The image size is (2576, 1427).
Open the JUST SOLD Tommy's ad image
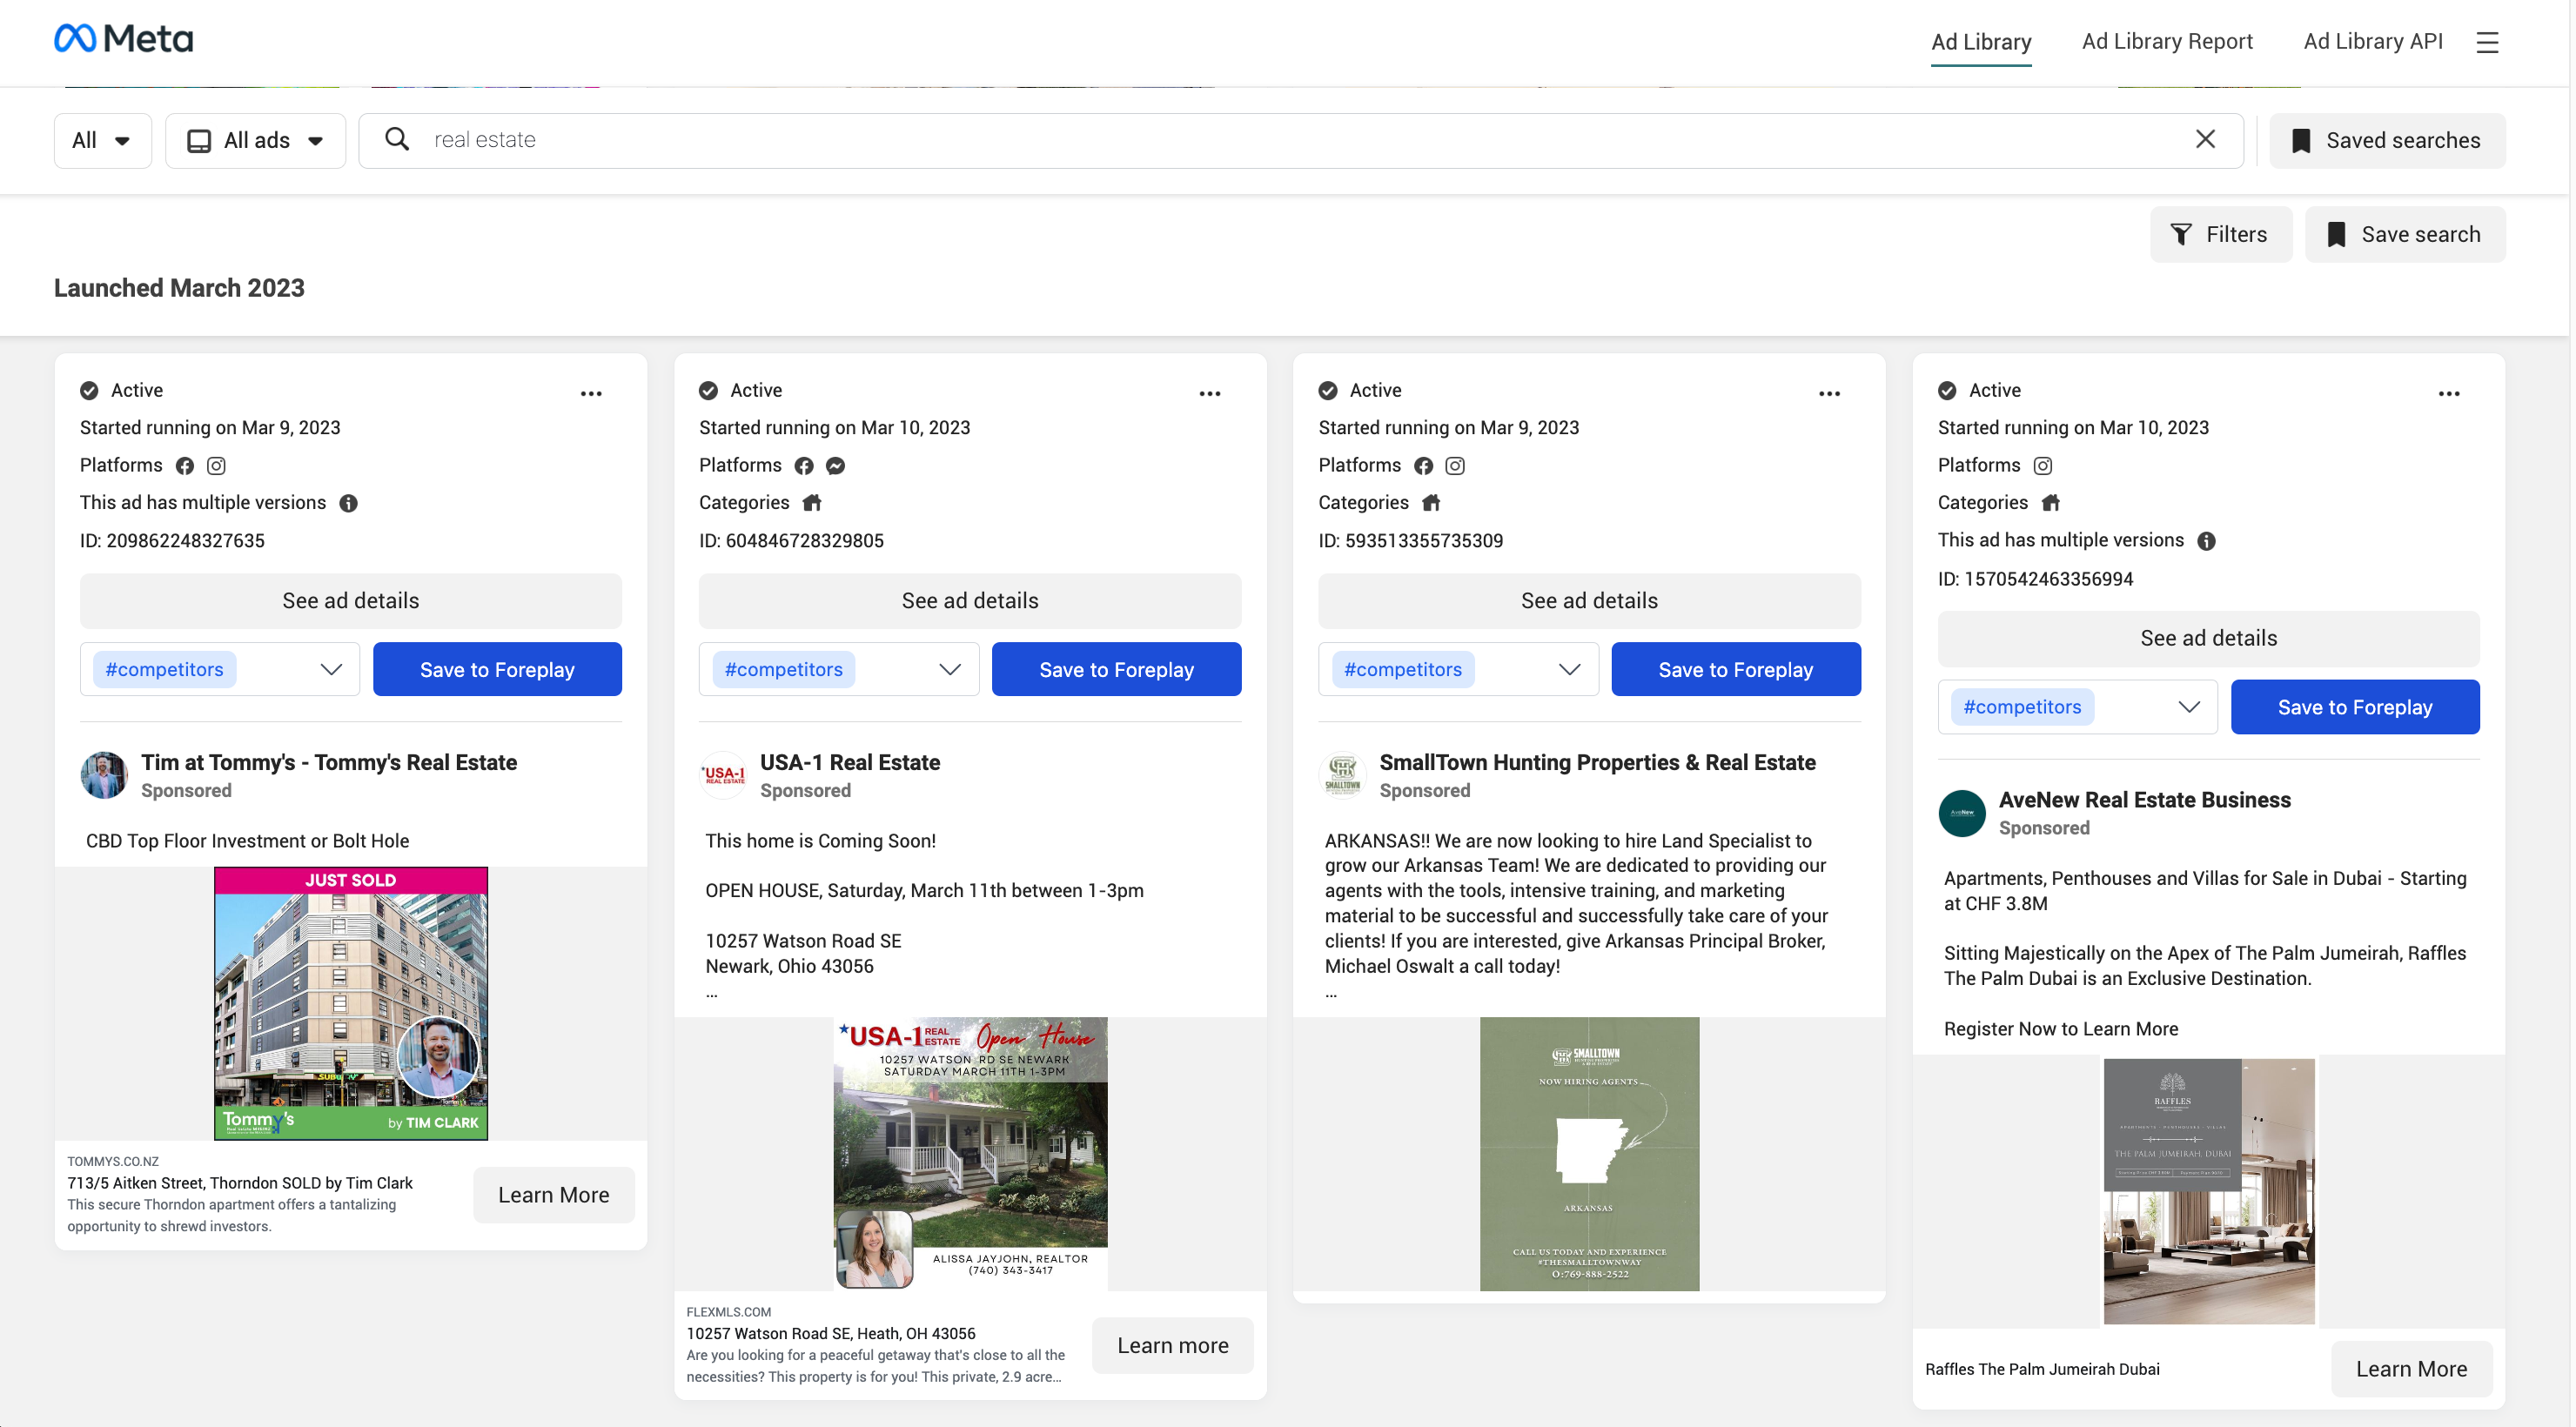tap(350, 1003)
